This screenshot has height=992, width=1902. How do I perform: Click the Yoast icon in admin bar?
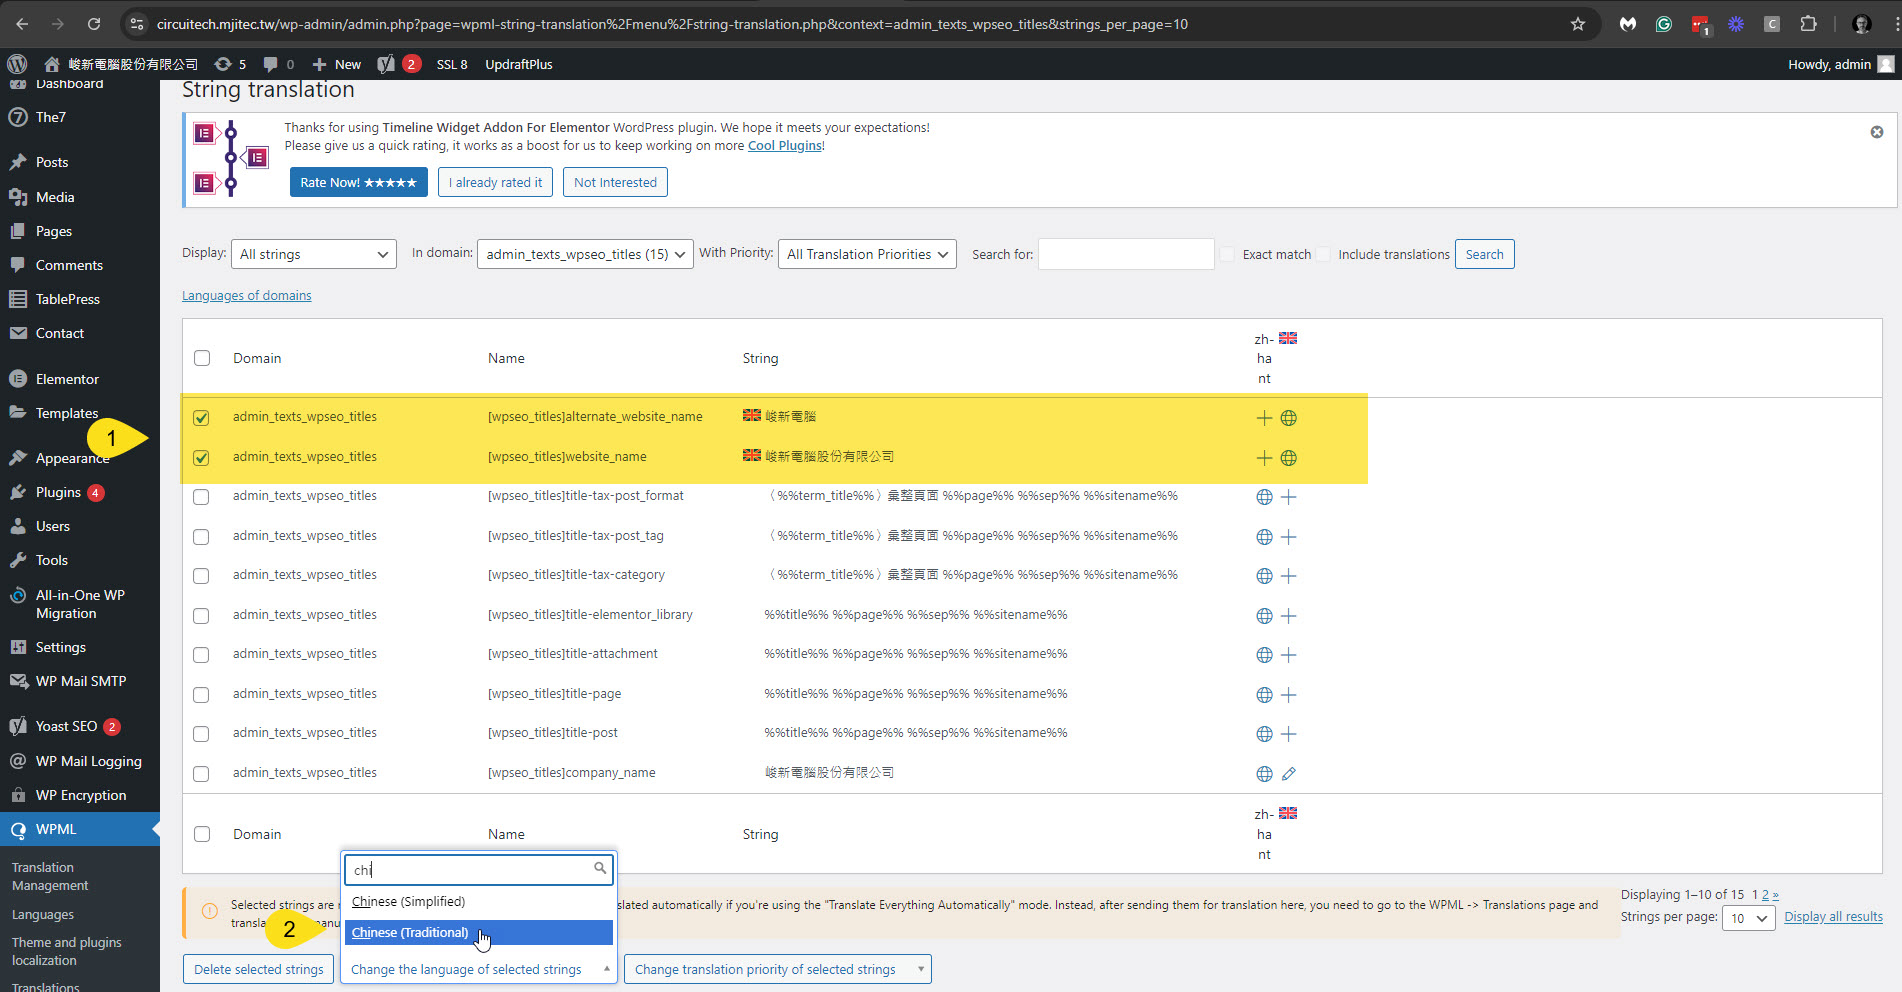tap(386, 64)
